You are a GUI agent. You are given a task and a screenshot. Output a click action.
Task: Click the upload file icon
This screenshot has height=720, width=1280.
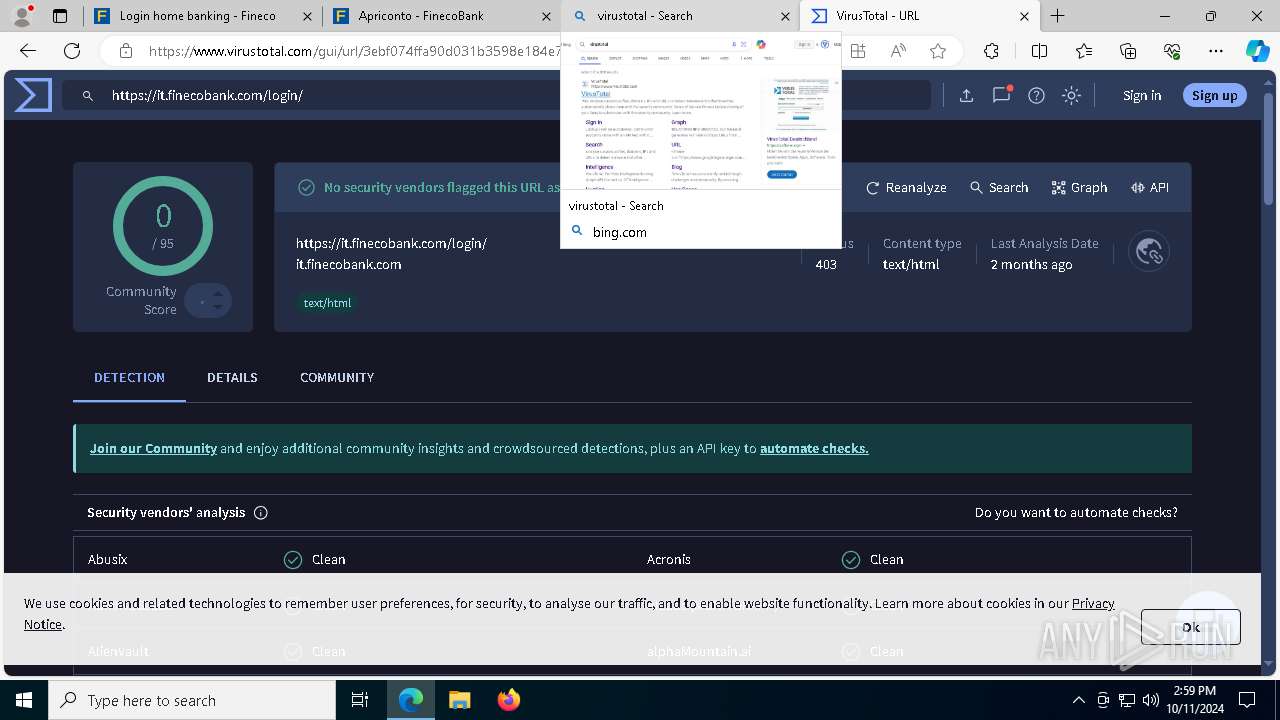(966, 96)
